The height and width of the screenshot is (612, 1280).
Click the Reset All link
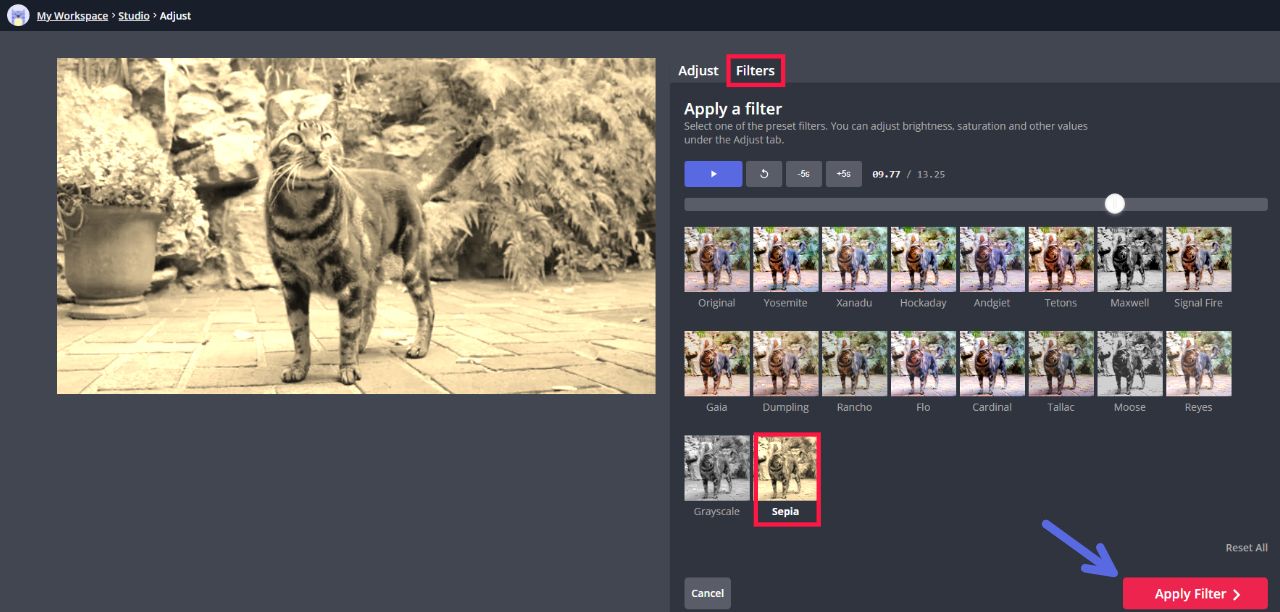tap(1246, 548)
